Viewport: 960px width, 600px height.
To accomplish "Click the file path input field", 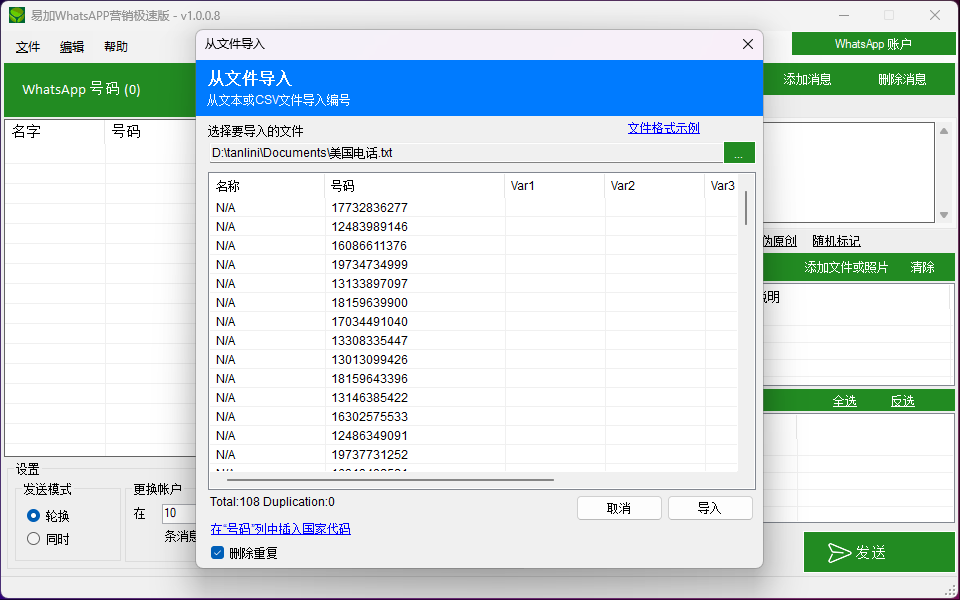I will (466, 152).
